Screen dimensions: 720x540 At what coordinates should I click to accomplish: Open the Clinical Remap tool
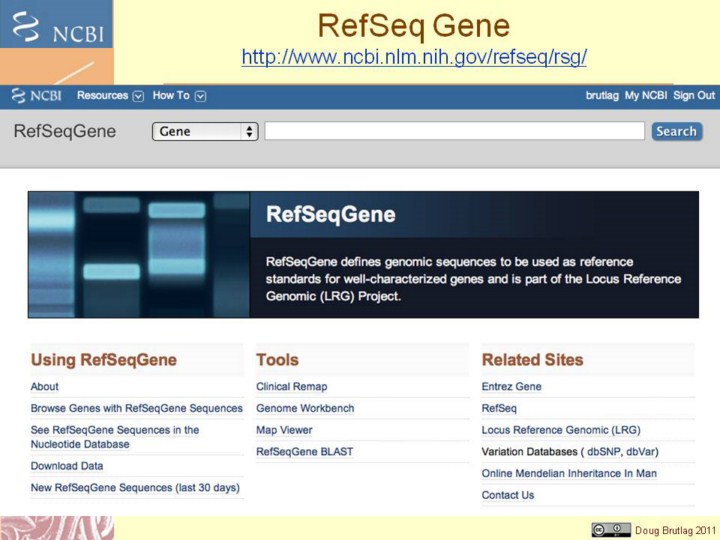point(291,387)
